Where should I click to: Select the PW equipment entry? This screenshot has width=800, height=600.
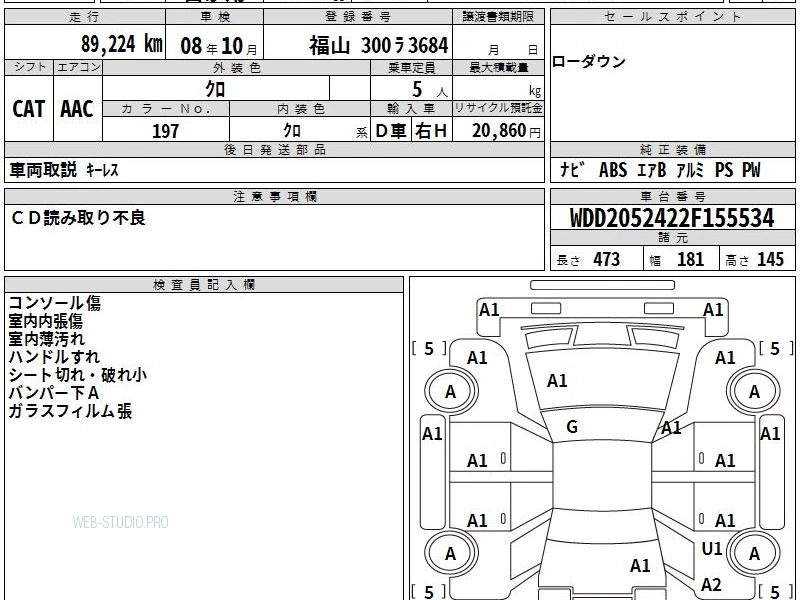[x=751, y=170]
